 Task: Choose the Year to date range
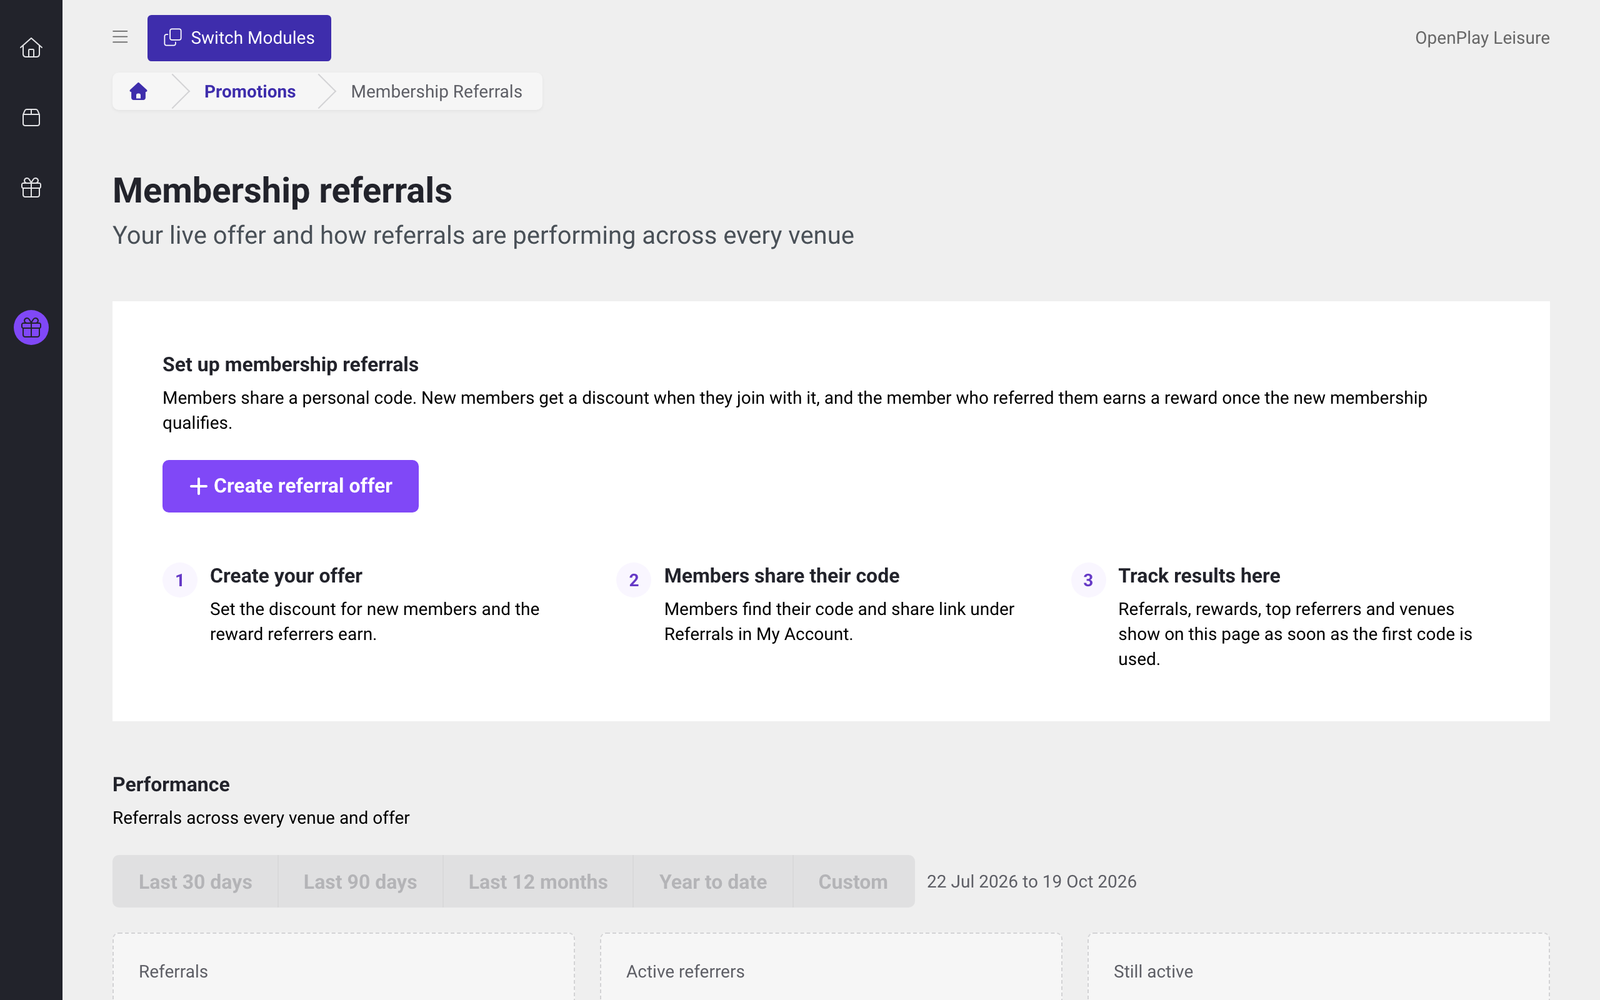(713, 882)
